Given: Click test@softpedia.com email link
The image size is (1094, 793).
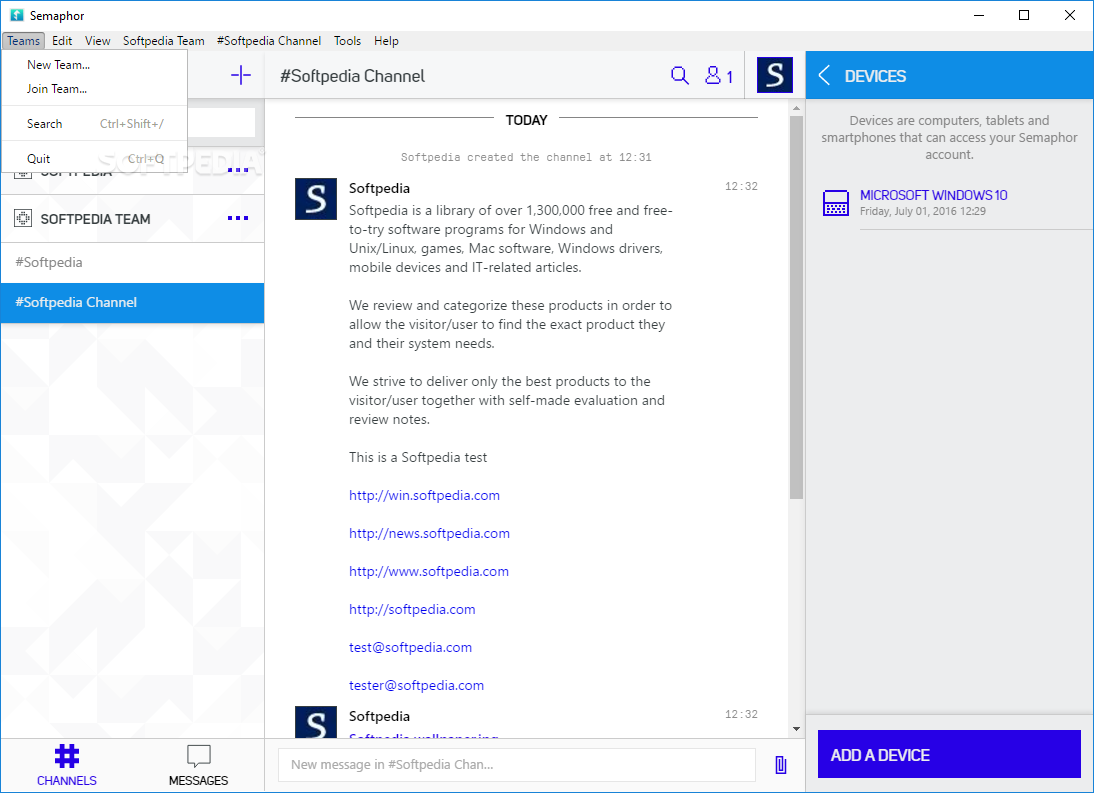Looking at the screenshot, I should pyautogui.click(x=410, y=647).
